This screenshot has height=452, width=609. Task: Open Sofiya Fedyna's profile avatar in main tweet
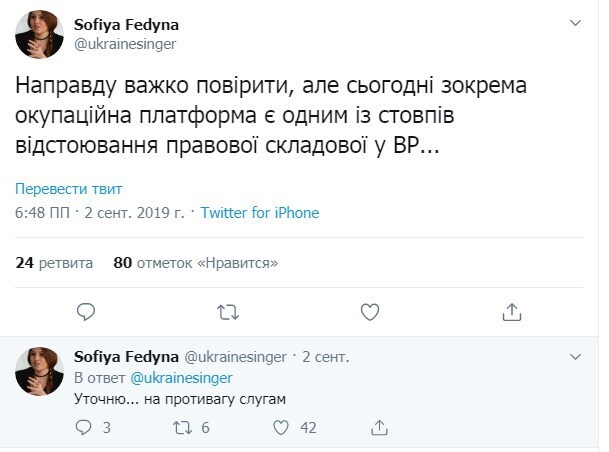(39, 35)
